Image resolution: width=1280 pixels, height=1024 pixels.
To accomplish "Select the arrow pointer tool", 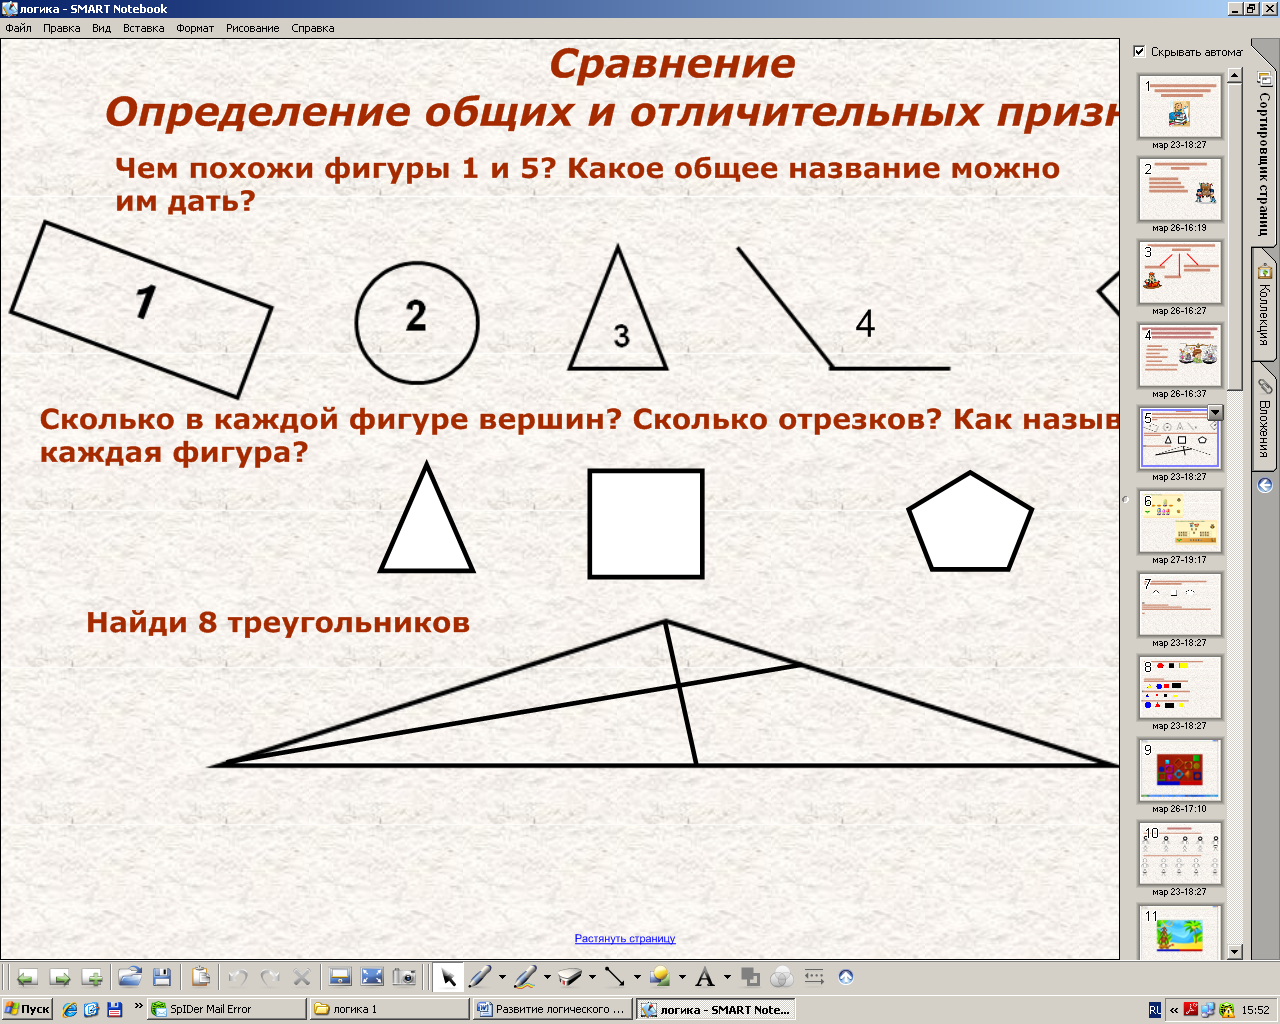I will coord(448,977).
